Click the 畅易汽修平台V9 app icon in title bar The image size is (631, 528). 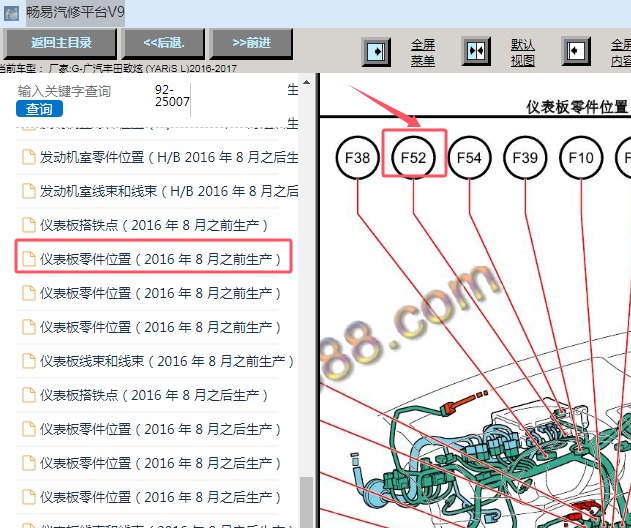tap(11, 13)
